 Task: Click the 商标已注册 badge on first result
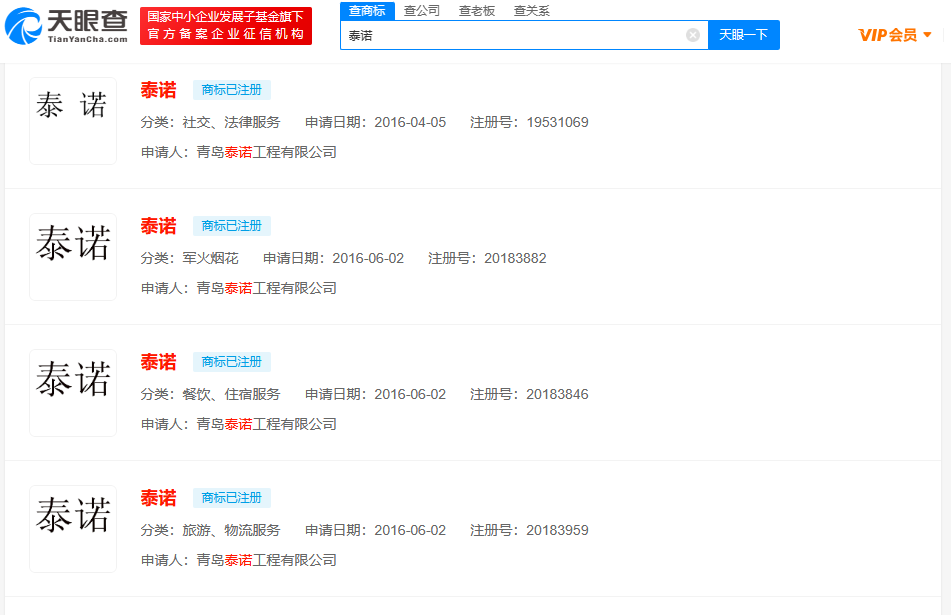[231, 90]
